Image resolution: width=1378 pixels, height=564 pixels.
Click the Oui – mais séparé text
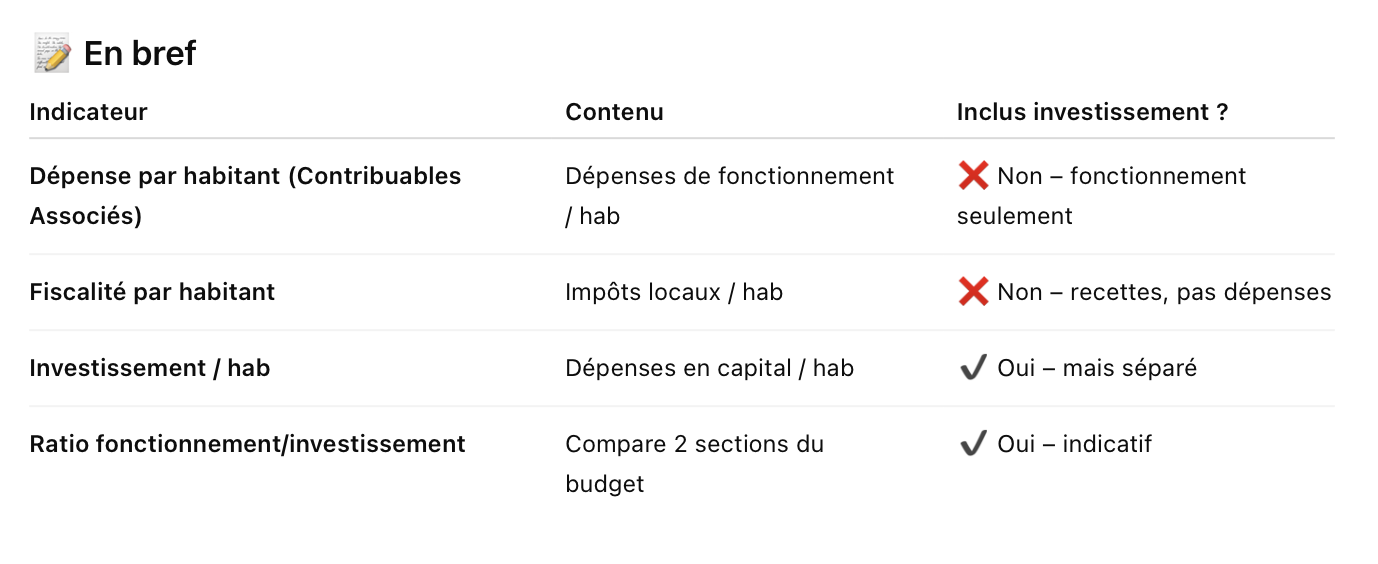tap(1096, 368)
